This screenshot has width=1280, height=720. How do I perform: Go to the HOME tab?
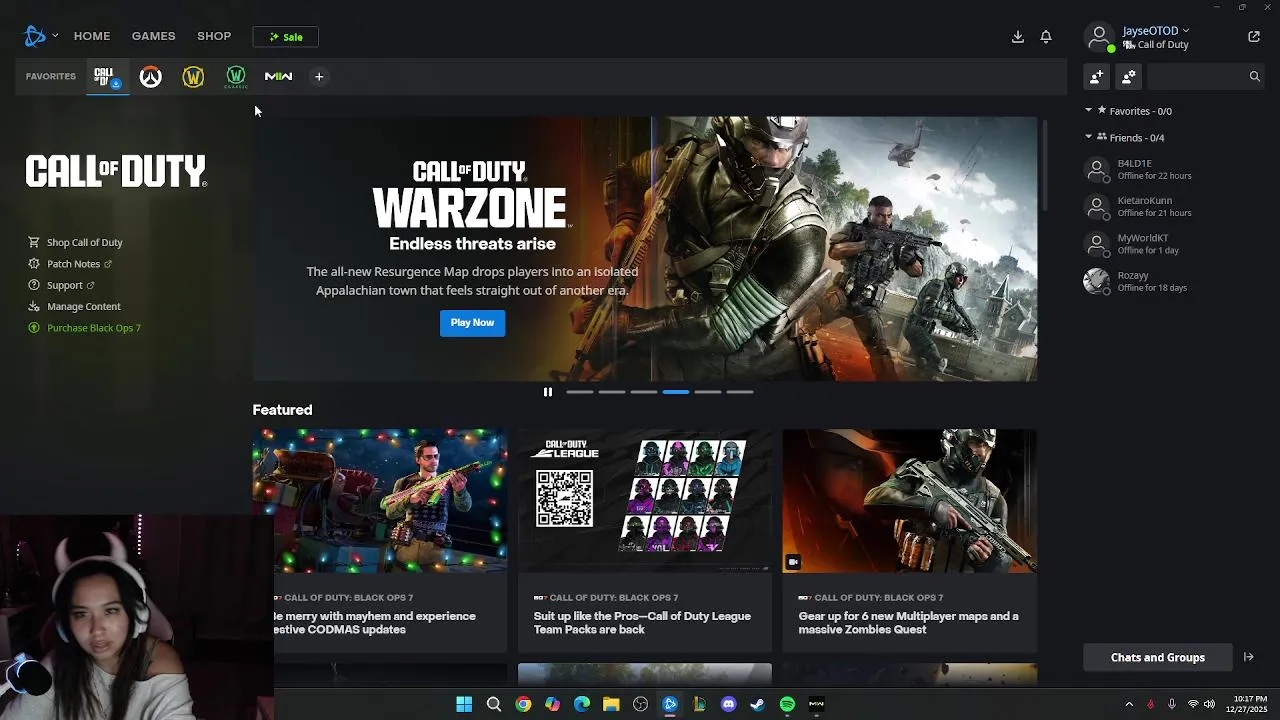click(x=92, y=36)
